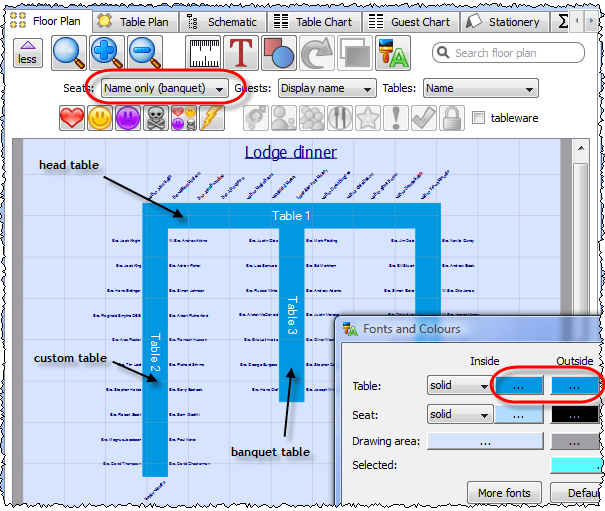This screenshot has width=605, height=511.
Task: Open the ruler dimensions tool
Action: [203, 53]
